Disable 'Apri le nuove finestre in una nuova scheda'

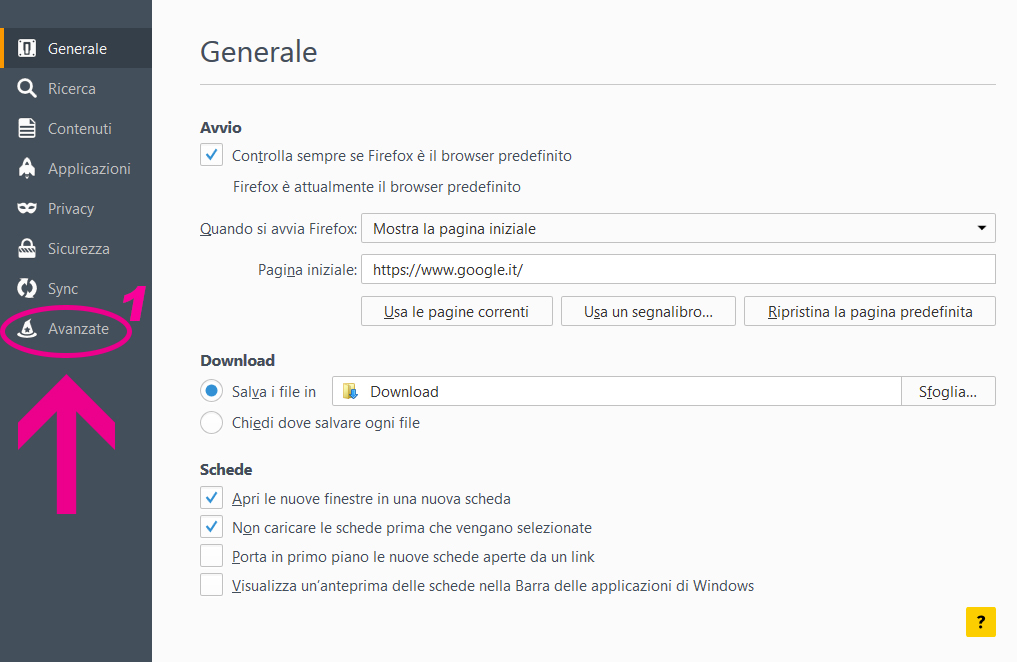pos(211,498)
